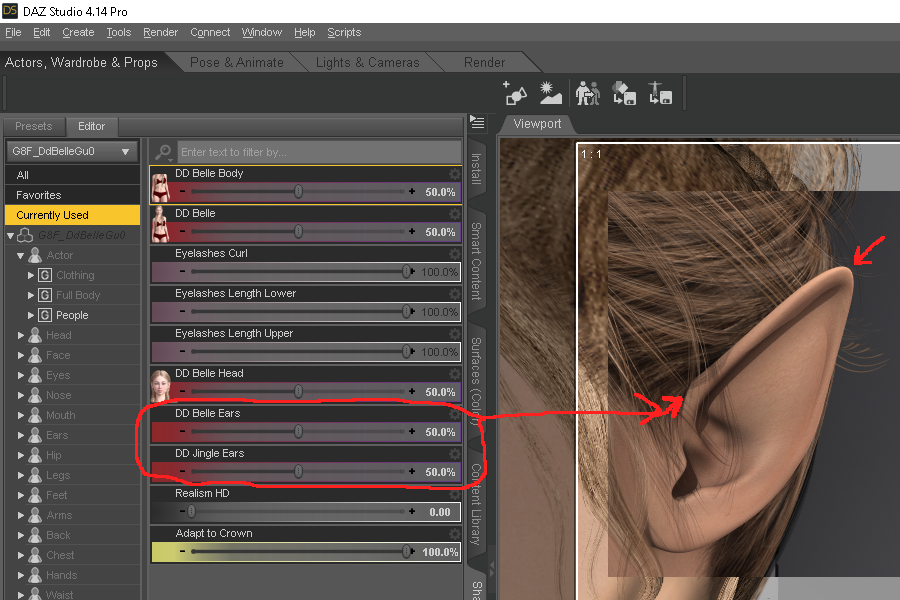The width and height of the screenshot is (900, 600).
Task: Click the Adapt to Crown 100.0% value
Action: point(440,552)
